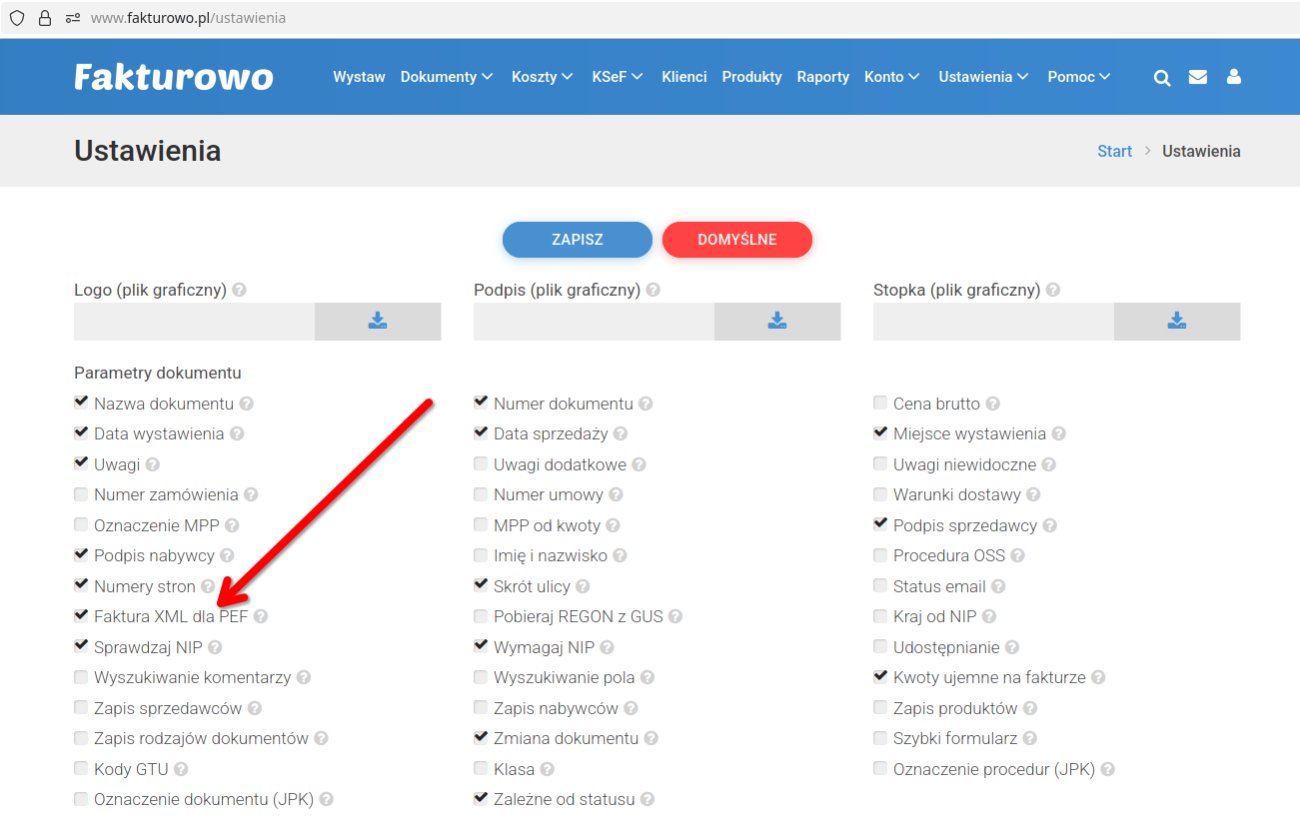Click the Podpis file upload icon
Image resolution: width=1300 pixels, height=837 pixels.
pyautogui.click(x=777, y=321)
